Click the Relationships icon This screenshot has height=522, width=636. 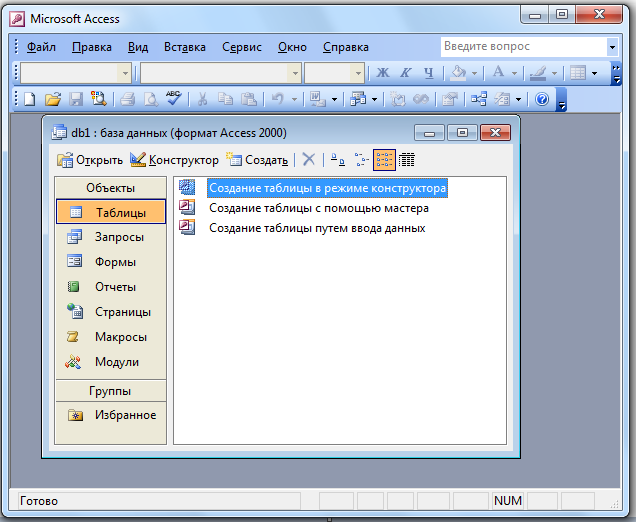click(x=479, y=99)
